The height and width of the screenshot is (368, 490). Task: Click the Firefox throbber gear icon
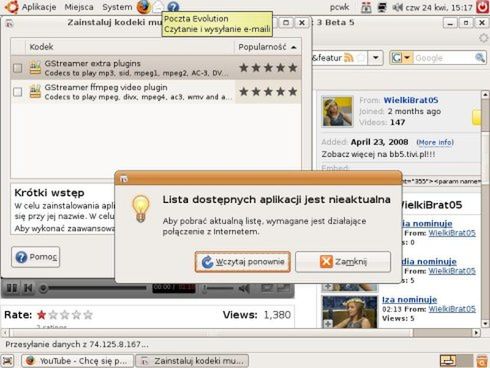pyautogui.click(x=483, y=38)
